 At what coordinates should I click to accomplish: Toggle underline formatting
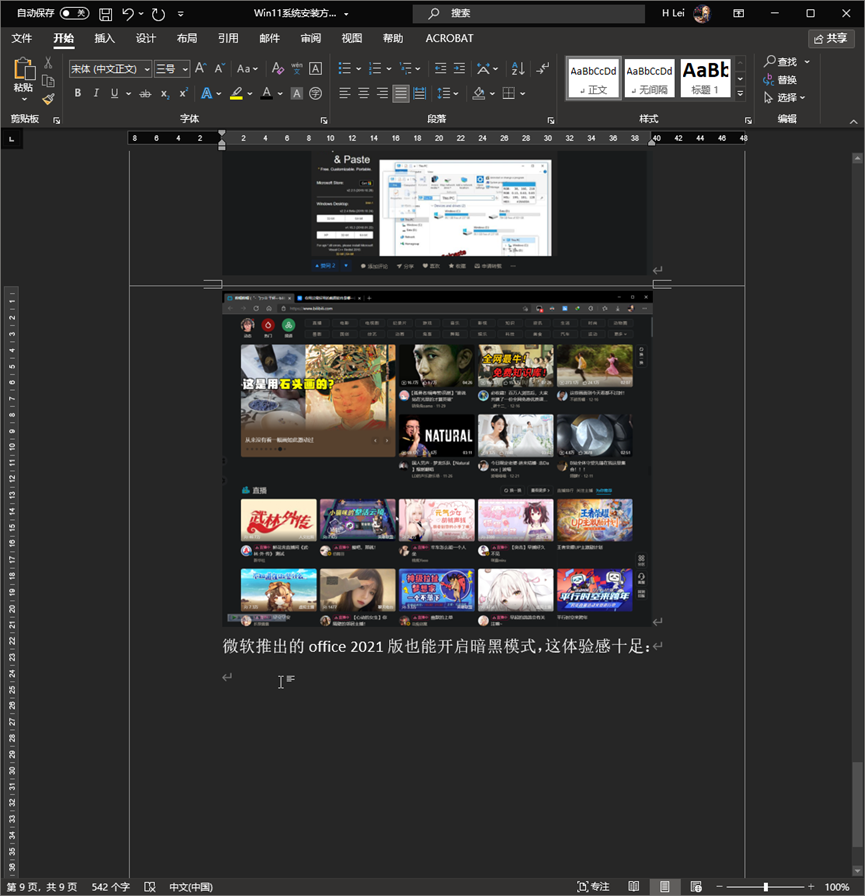(x=114, y=93)
